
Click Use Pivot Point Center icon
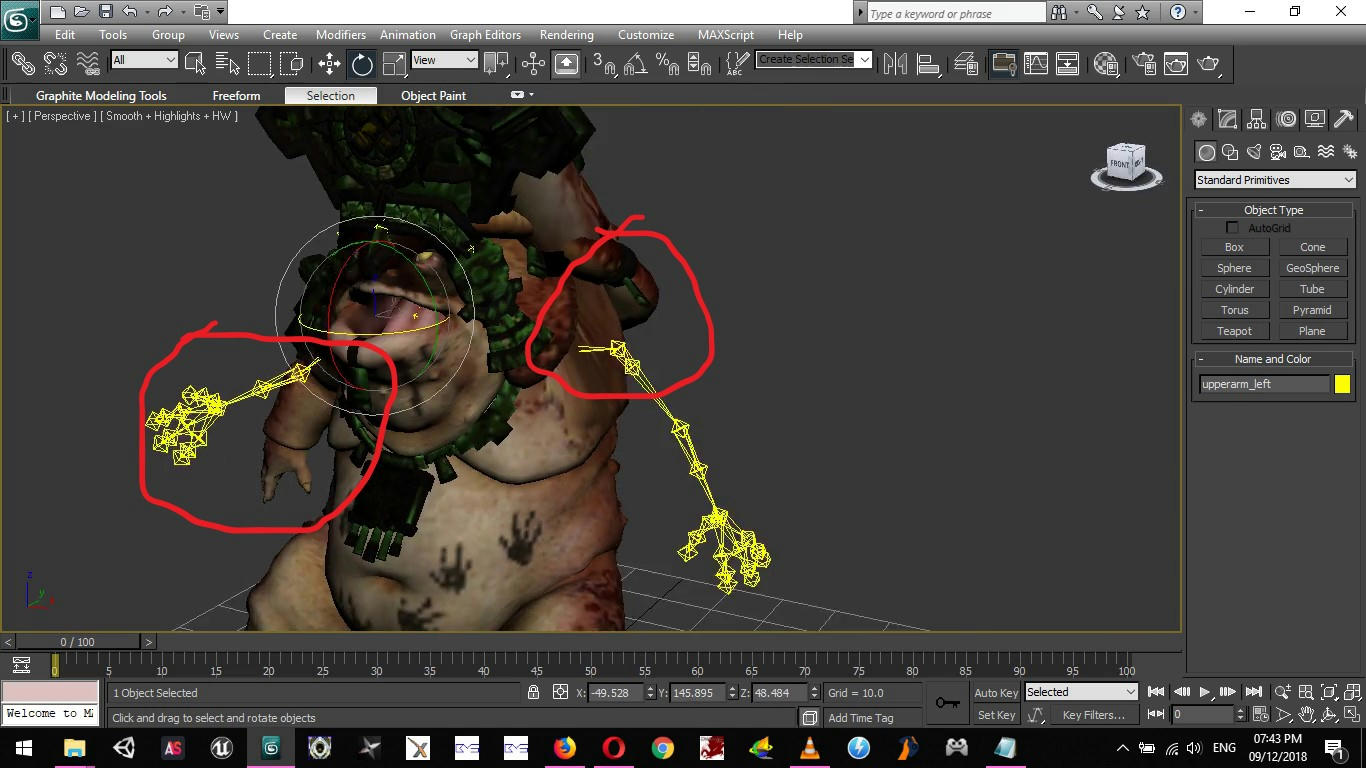coord(497,63)
